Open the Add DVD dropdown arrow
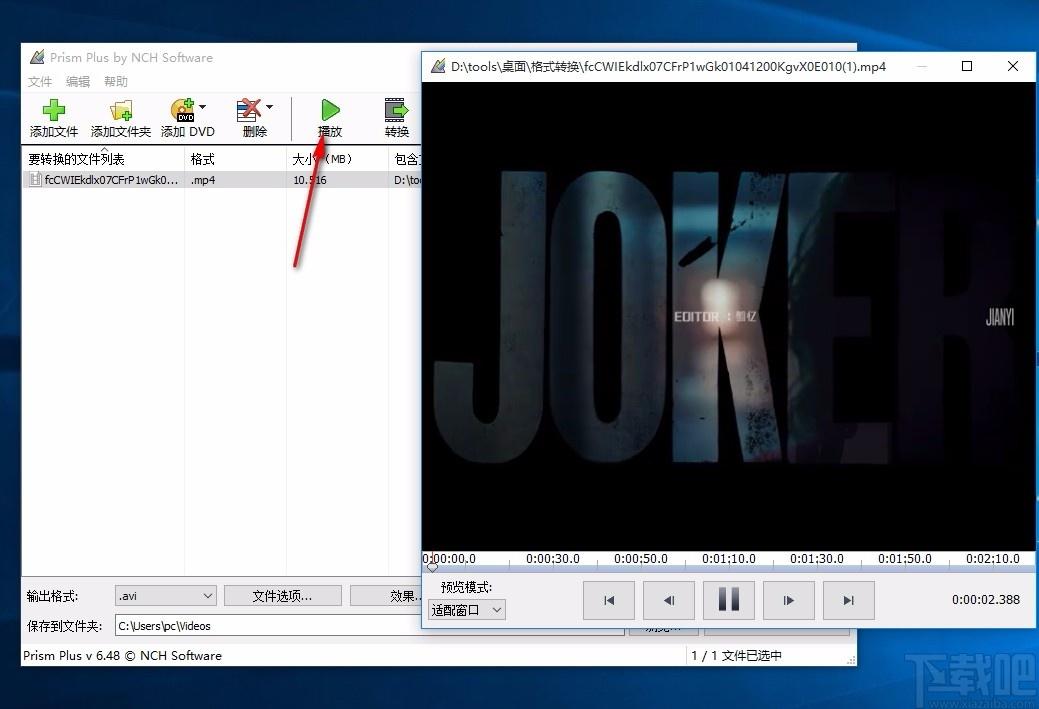This screenshot has height=709, width=1039. 203,107
